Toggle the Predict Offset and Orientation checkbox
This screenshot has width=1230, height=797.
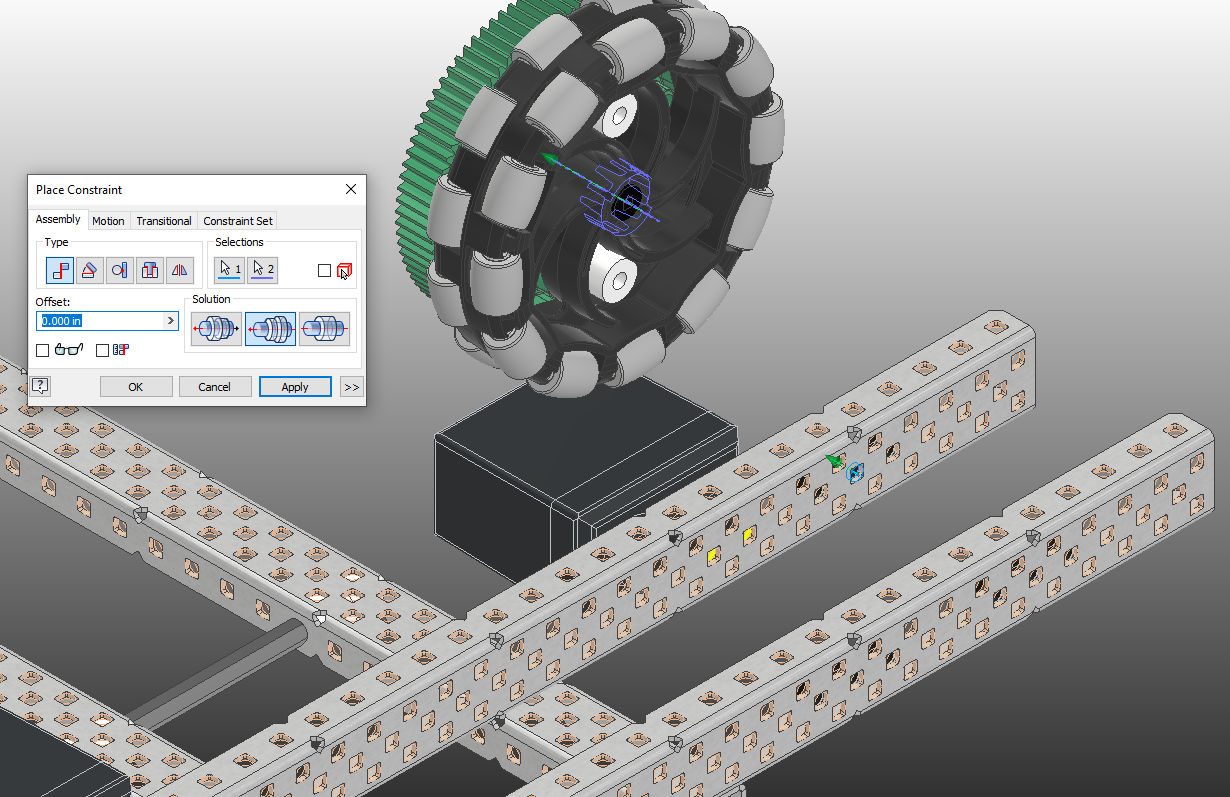pyautogui.click(x=102, y=350)
